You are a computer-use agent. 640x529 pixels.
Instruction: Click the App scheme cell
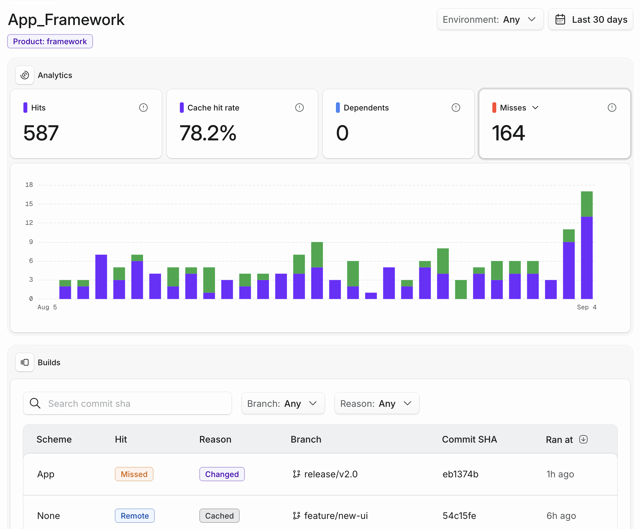pos(46,474)
